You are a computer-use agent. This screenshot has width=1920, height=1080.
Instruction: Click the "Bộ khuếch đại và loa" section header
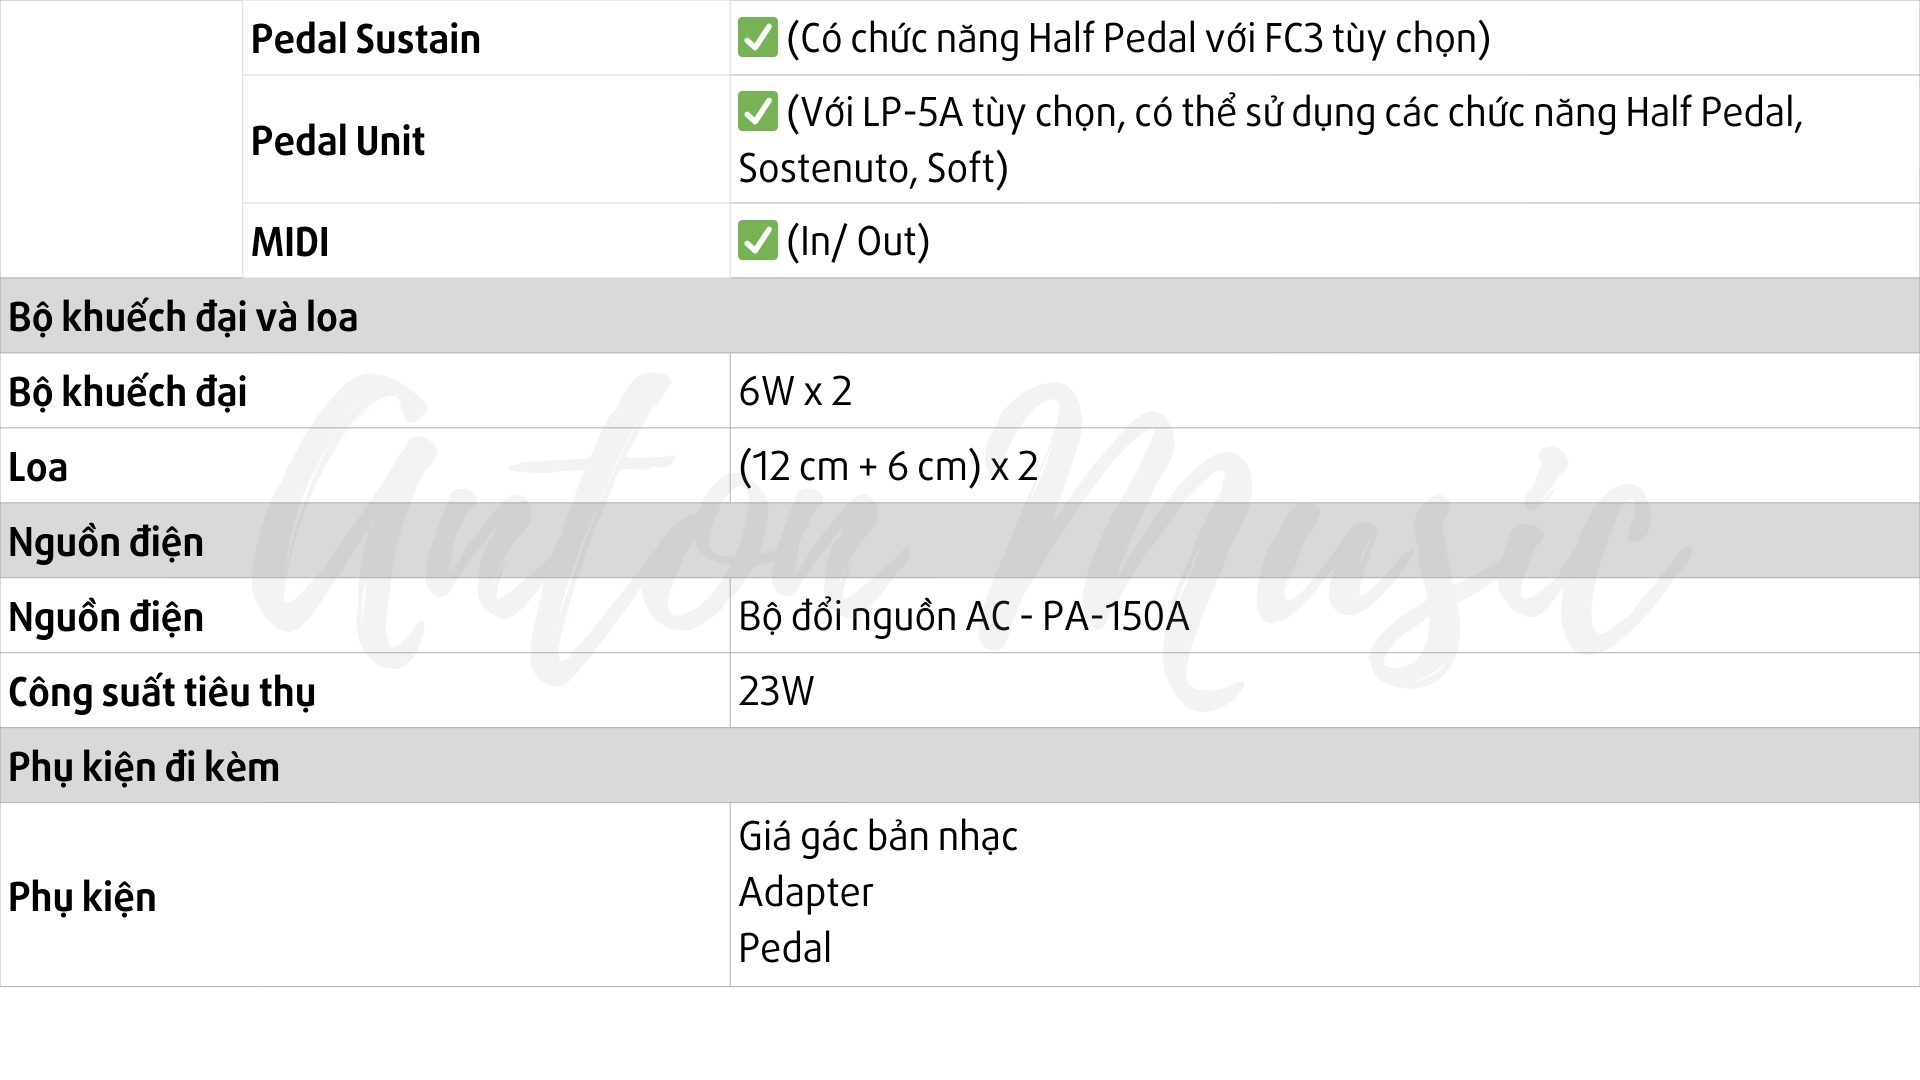pos(183,317)
